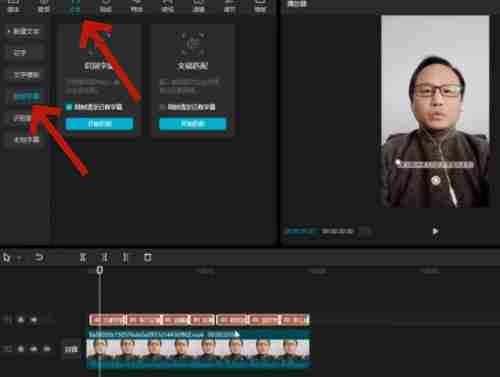Undo the last edit
The height and width of the screenshot is (377, 500).
[39, 257]
